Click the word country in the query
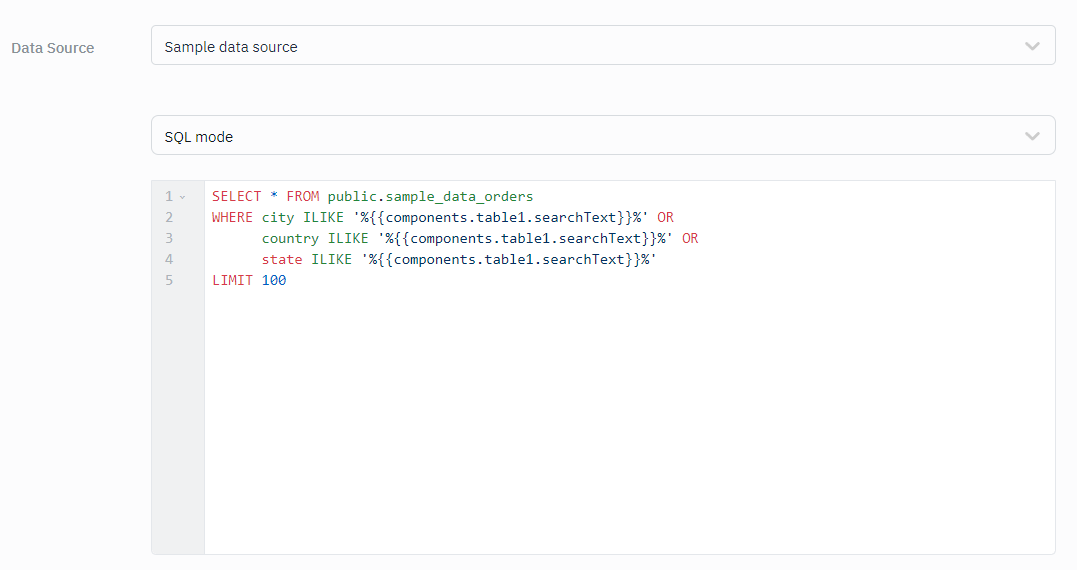Viewport: 1077px width, 570px height. (x=290, y=238)
